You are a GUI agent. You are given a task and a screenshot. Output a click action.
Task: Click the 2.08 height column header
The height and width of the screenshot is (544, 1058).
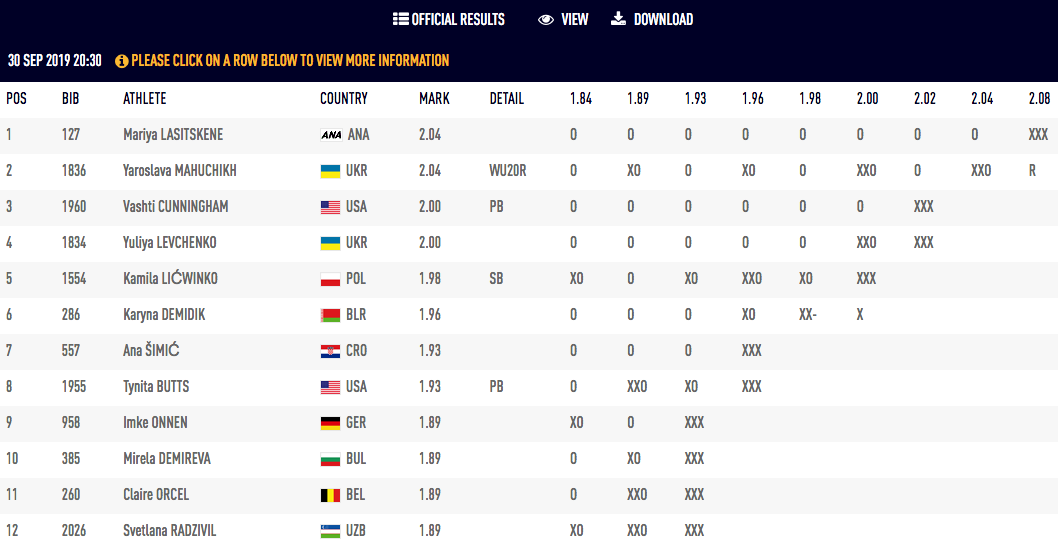[x=1039, y=99]
